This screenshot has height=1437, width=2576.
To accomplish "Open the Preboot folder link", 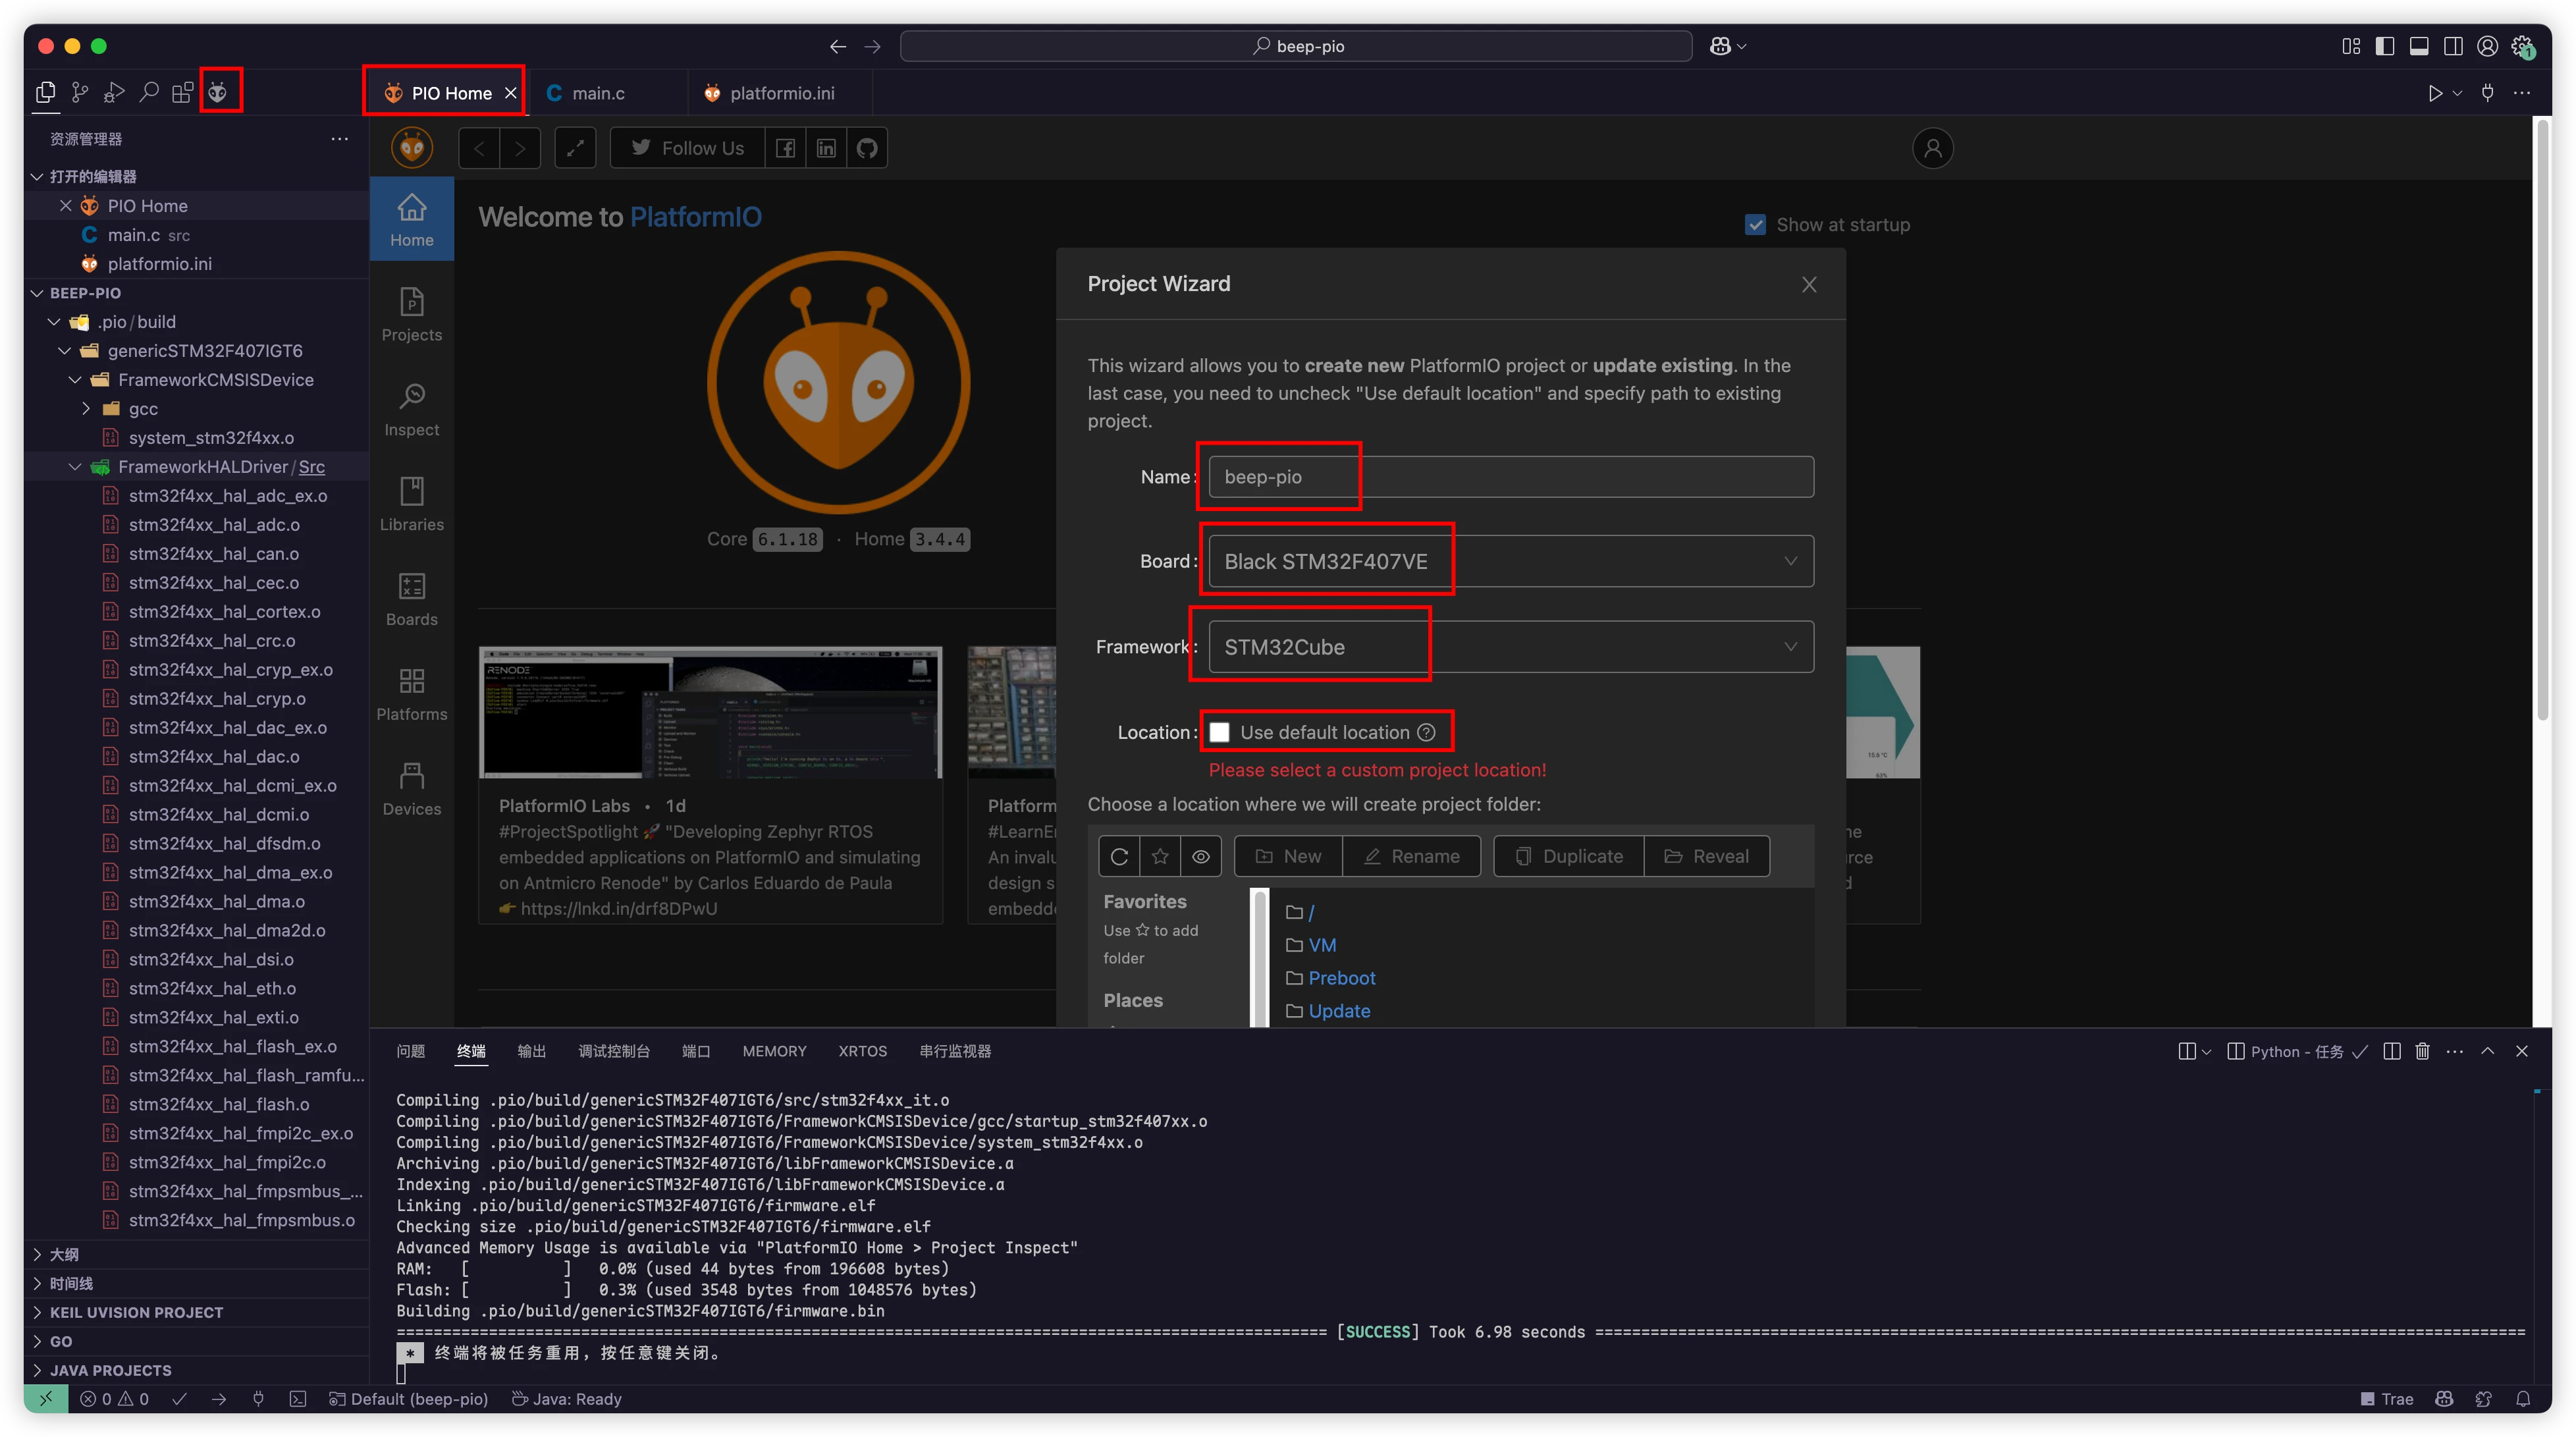I will click(1341, 978).
